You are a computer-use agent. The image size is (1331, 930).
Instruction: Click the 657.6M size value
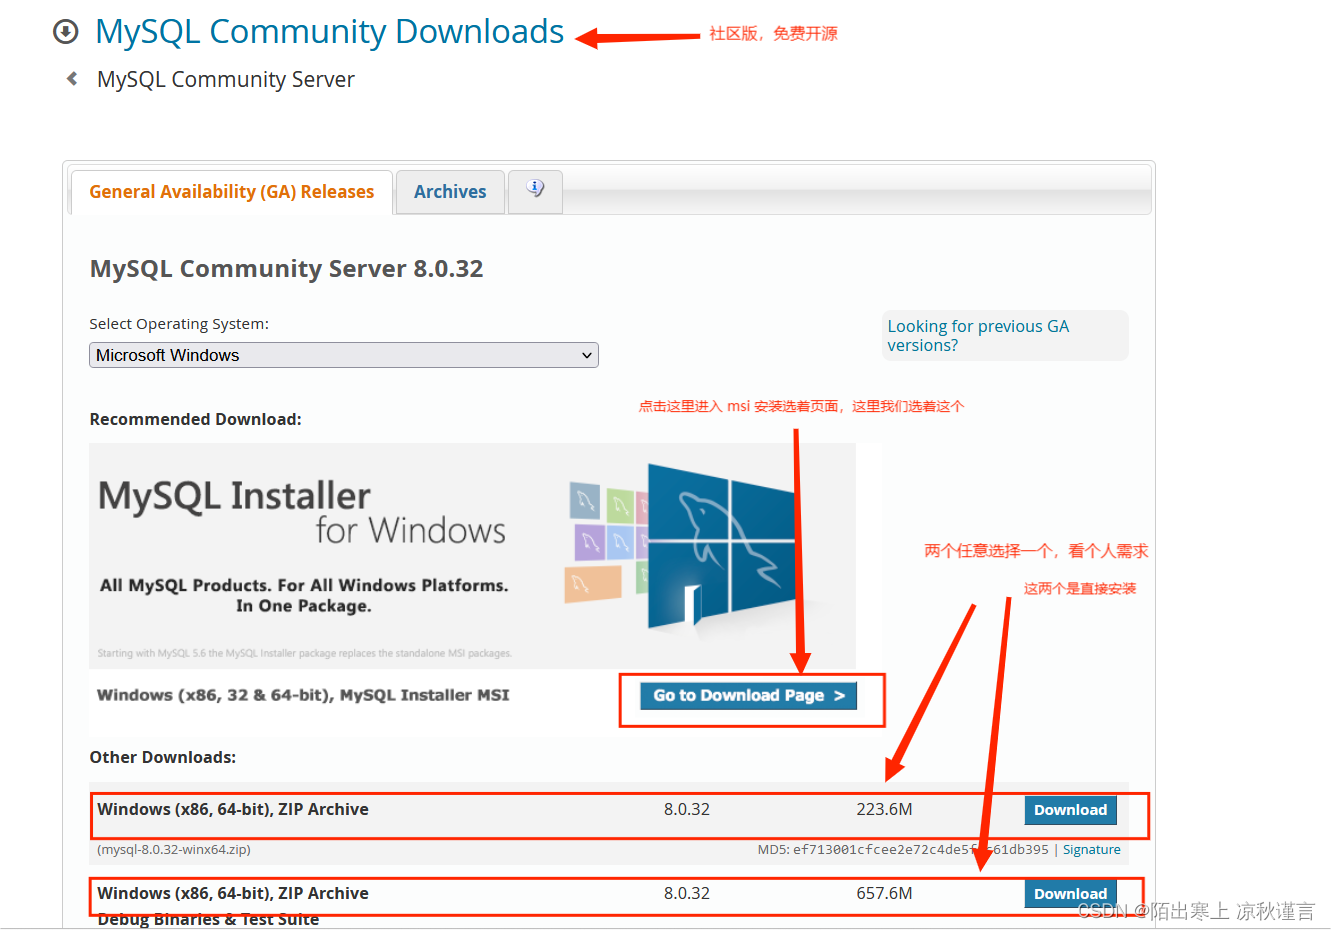click(x=884, y=894)
